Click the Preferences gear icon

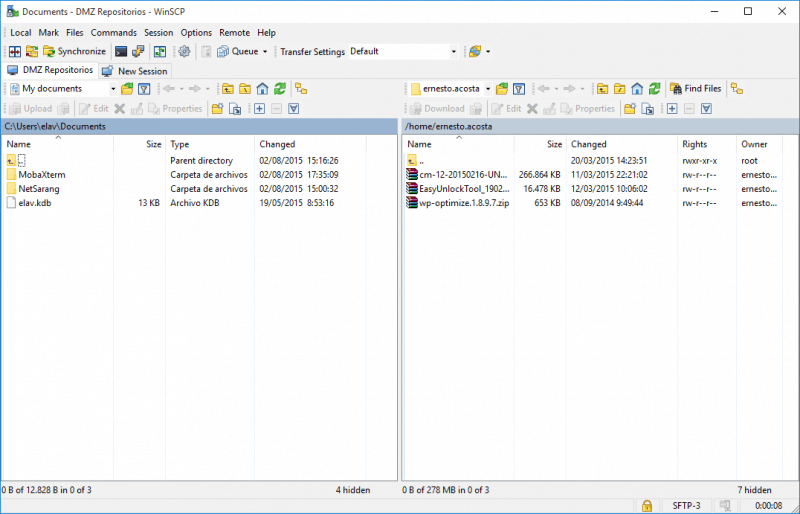pos(184,52)
